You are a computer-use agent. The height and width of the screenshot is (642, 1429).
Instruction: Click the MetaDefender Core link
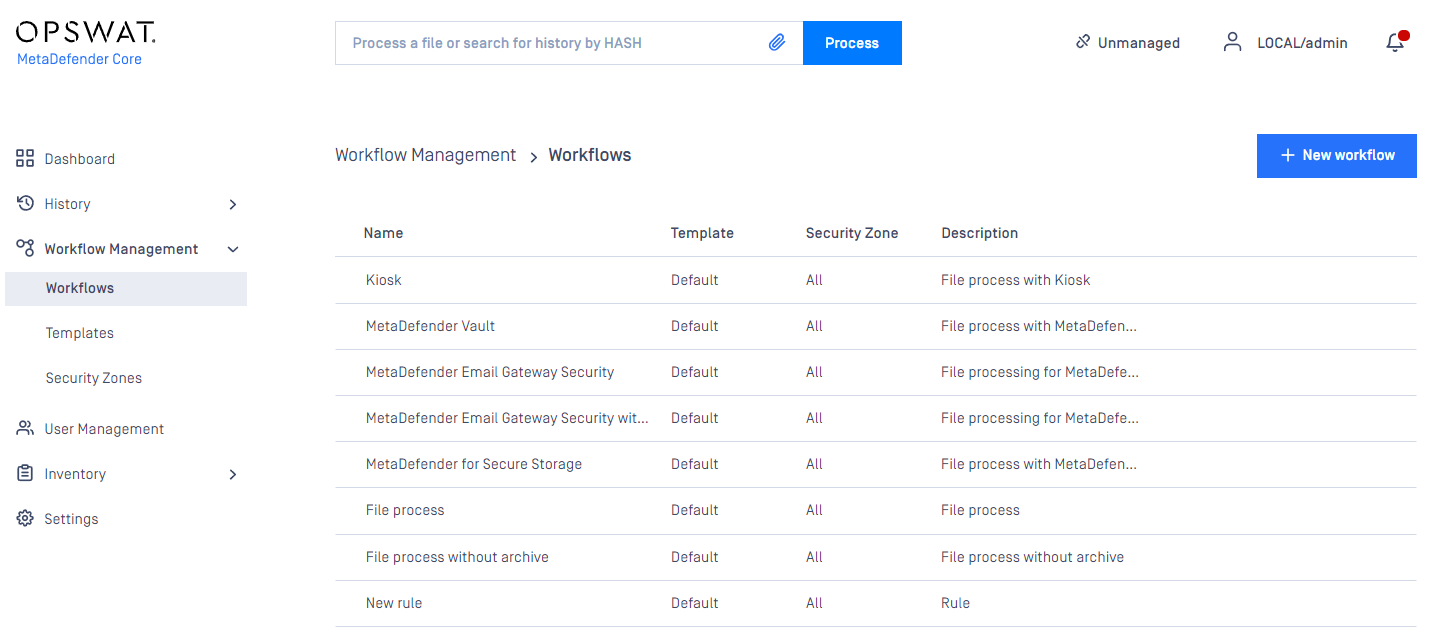point(79,59)
